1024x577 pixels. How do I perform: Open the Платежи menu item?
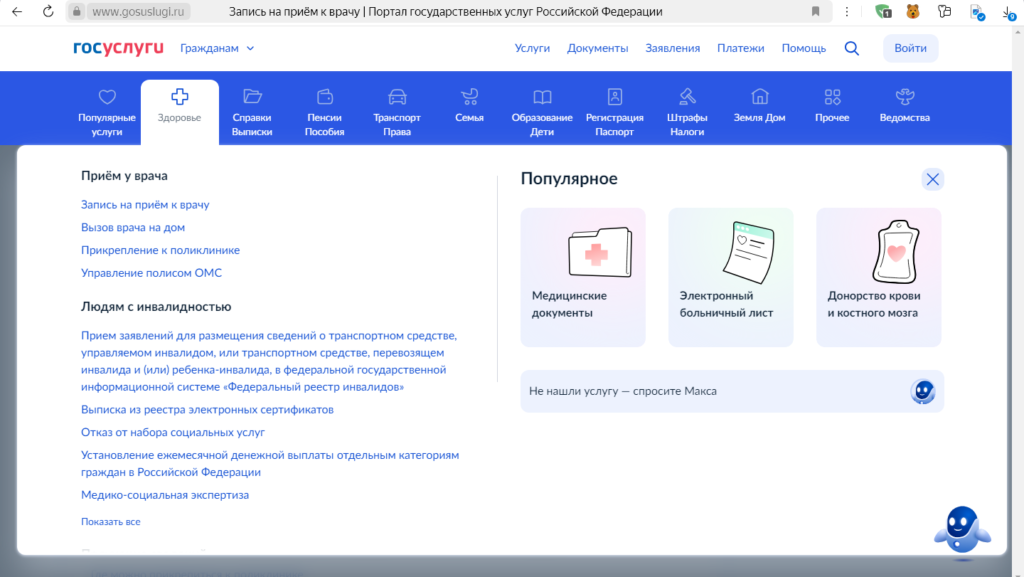click(740, 48)
